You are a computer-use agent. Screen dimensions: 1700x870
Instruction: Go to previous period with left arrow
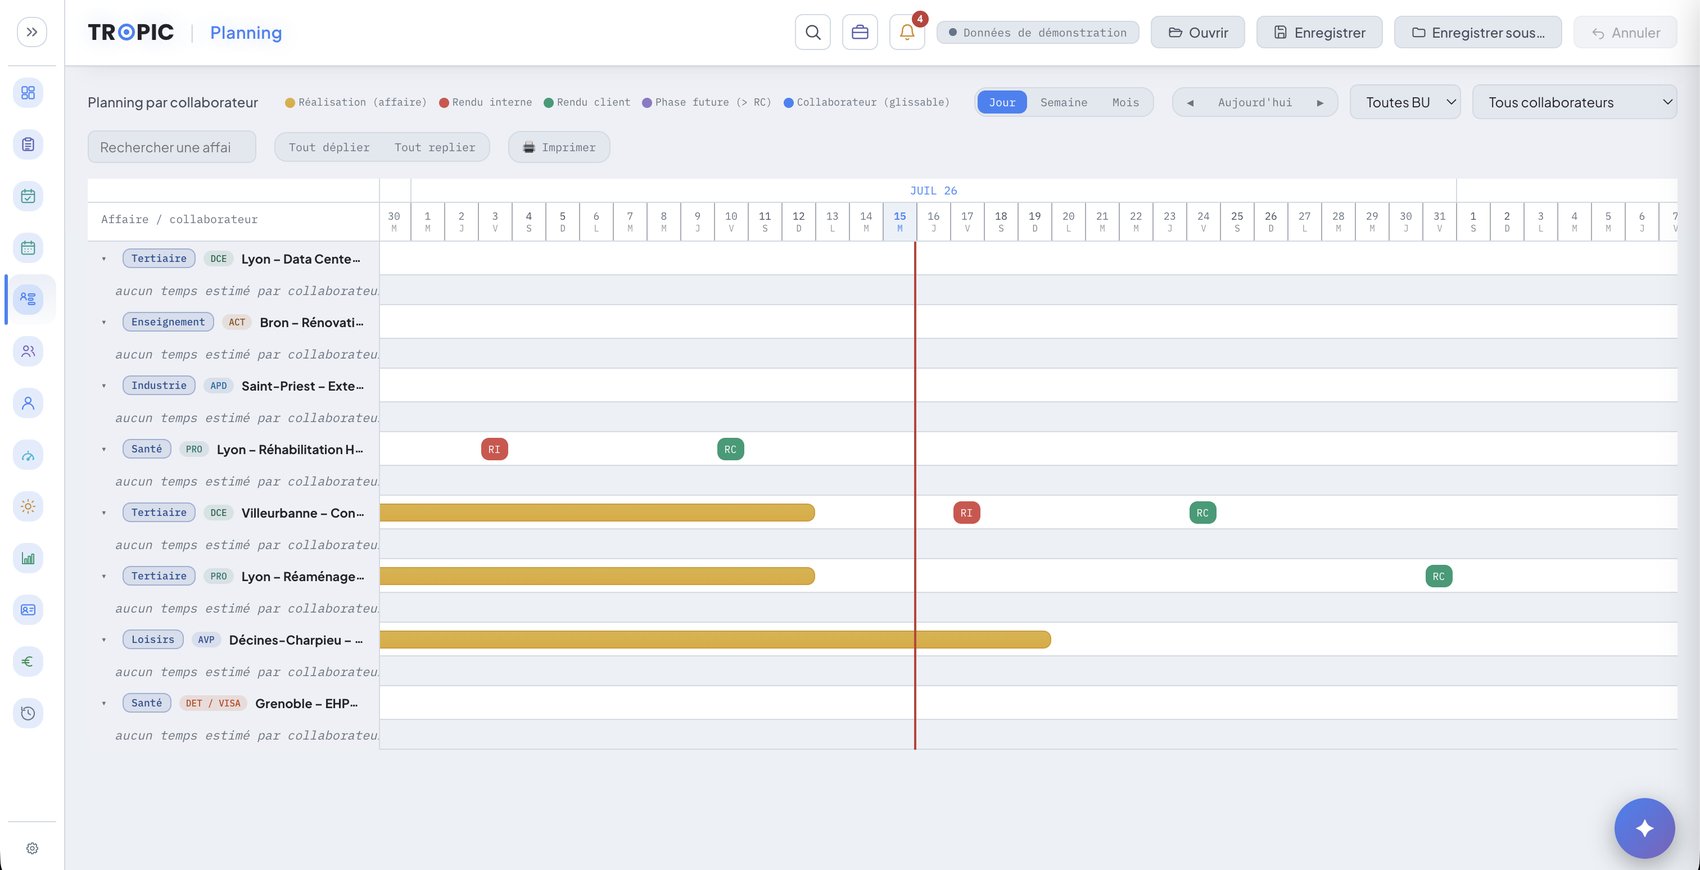[x=1190, y=102]
